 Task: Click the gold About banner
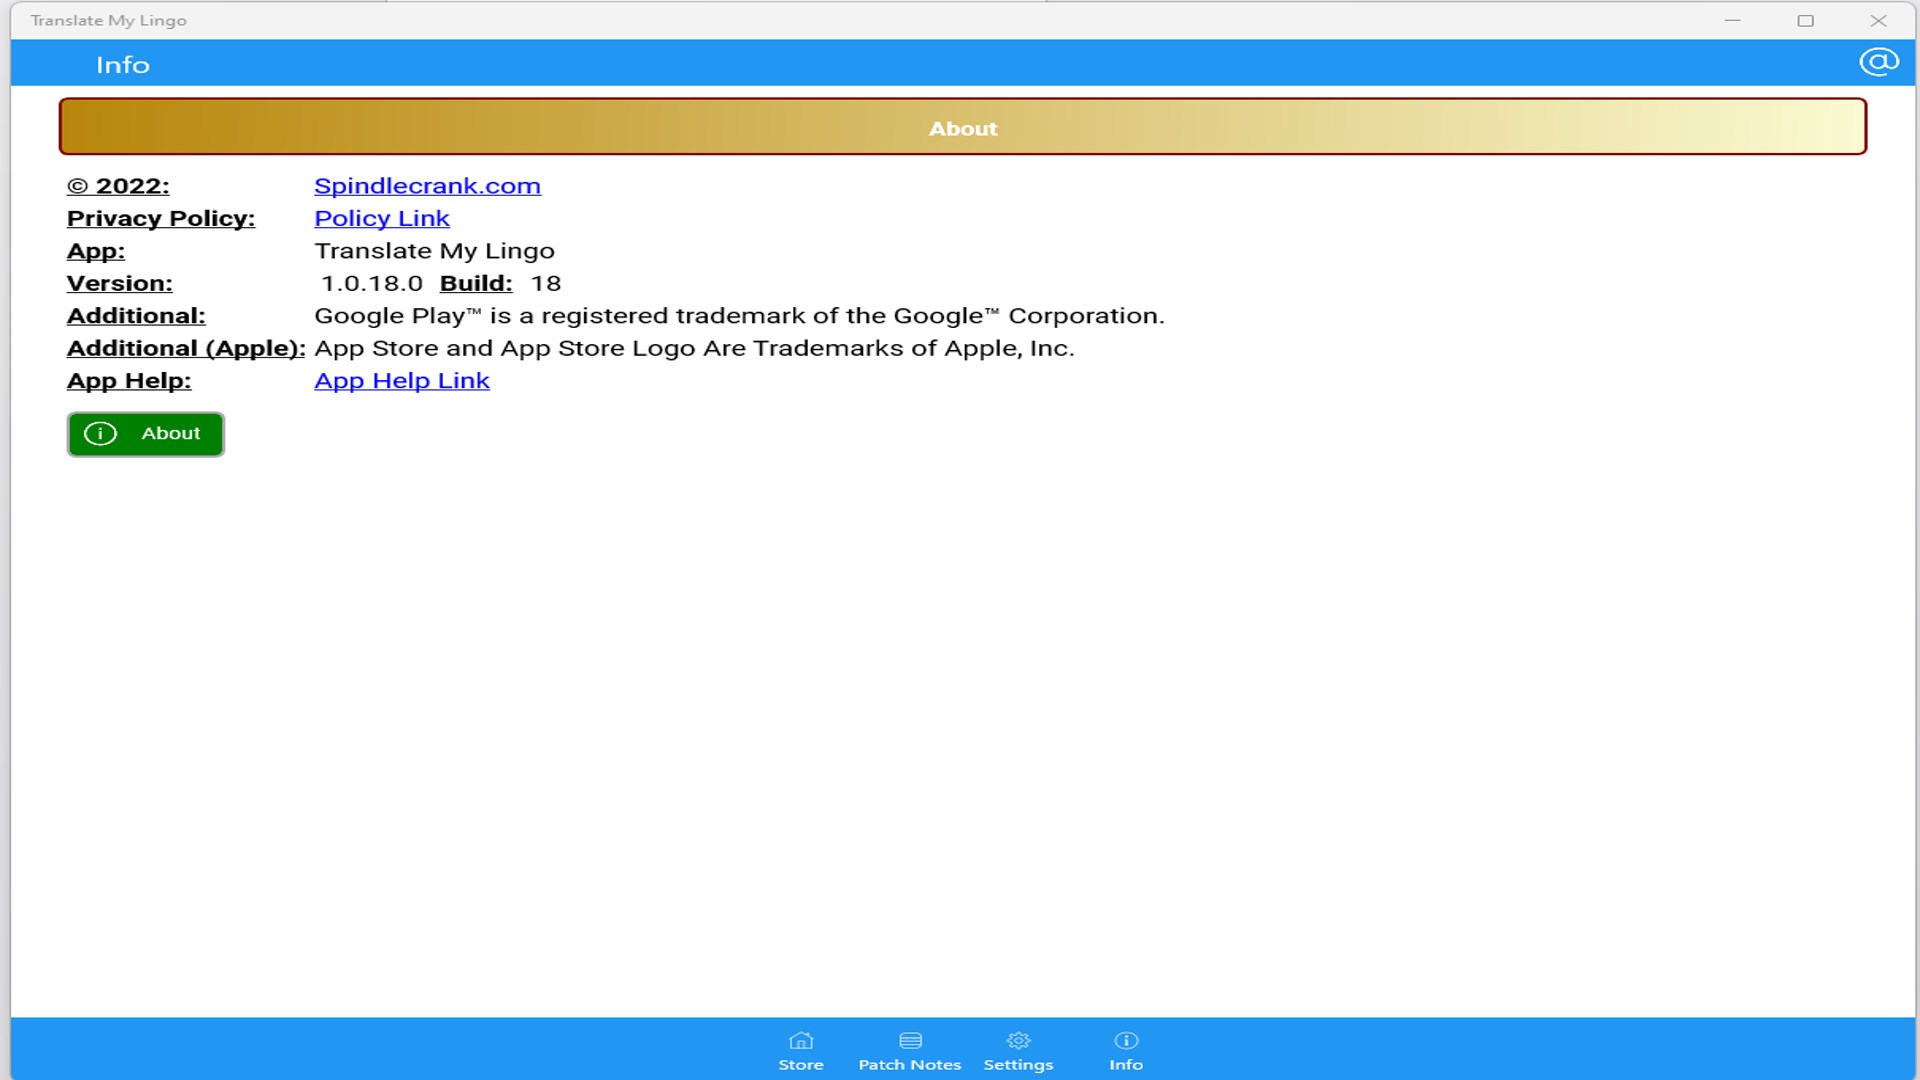[962, 127]
